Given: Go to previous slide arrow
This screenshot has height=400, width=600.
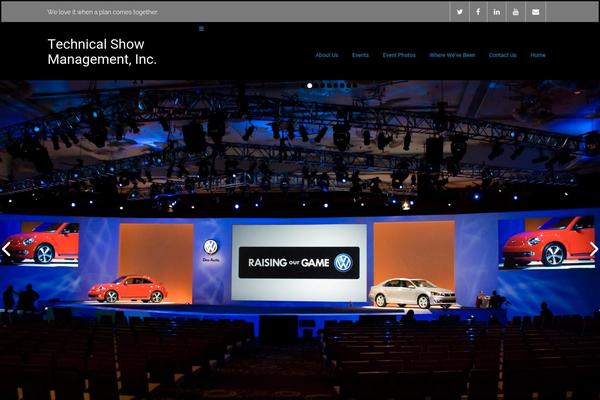Looking at the screenshot, I should tap(6, 249).
